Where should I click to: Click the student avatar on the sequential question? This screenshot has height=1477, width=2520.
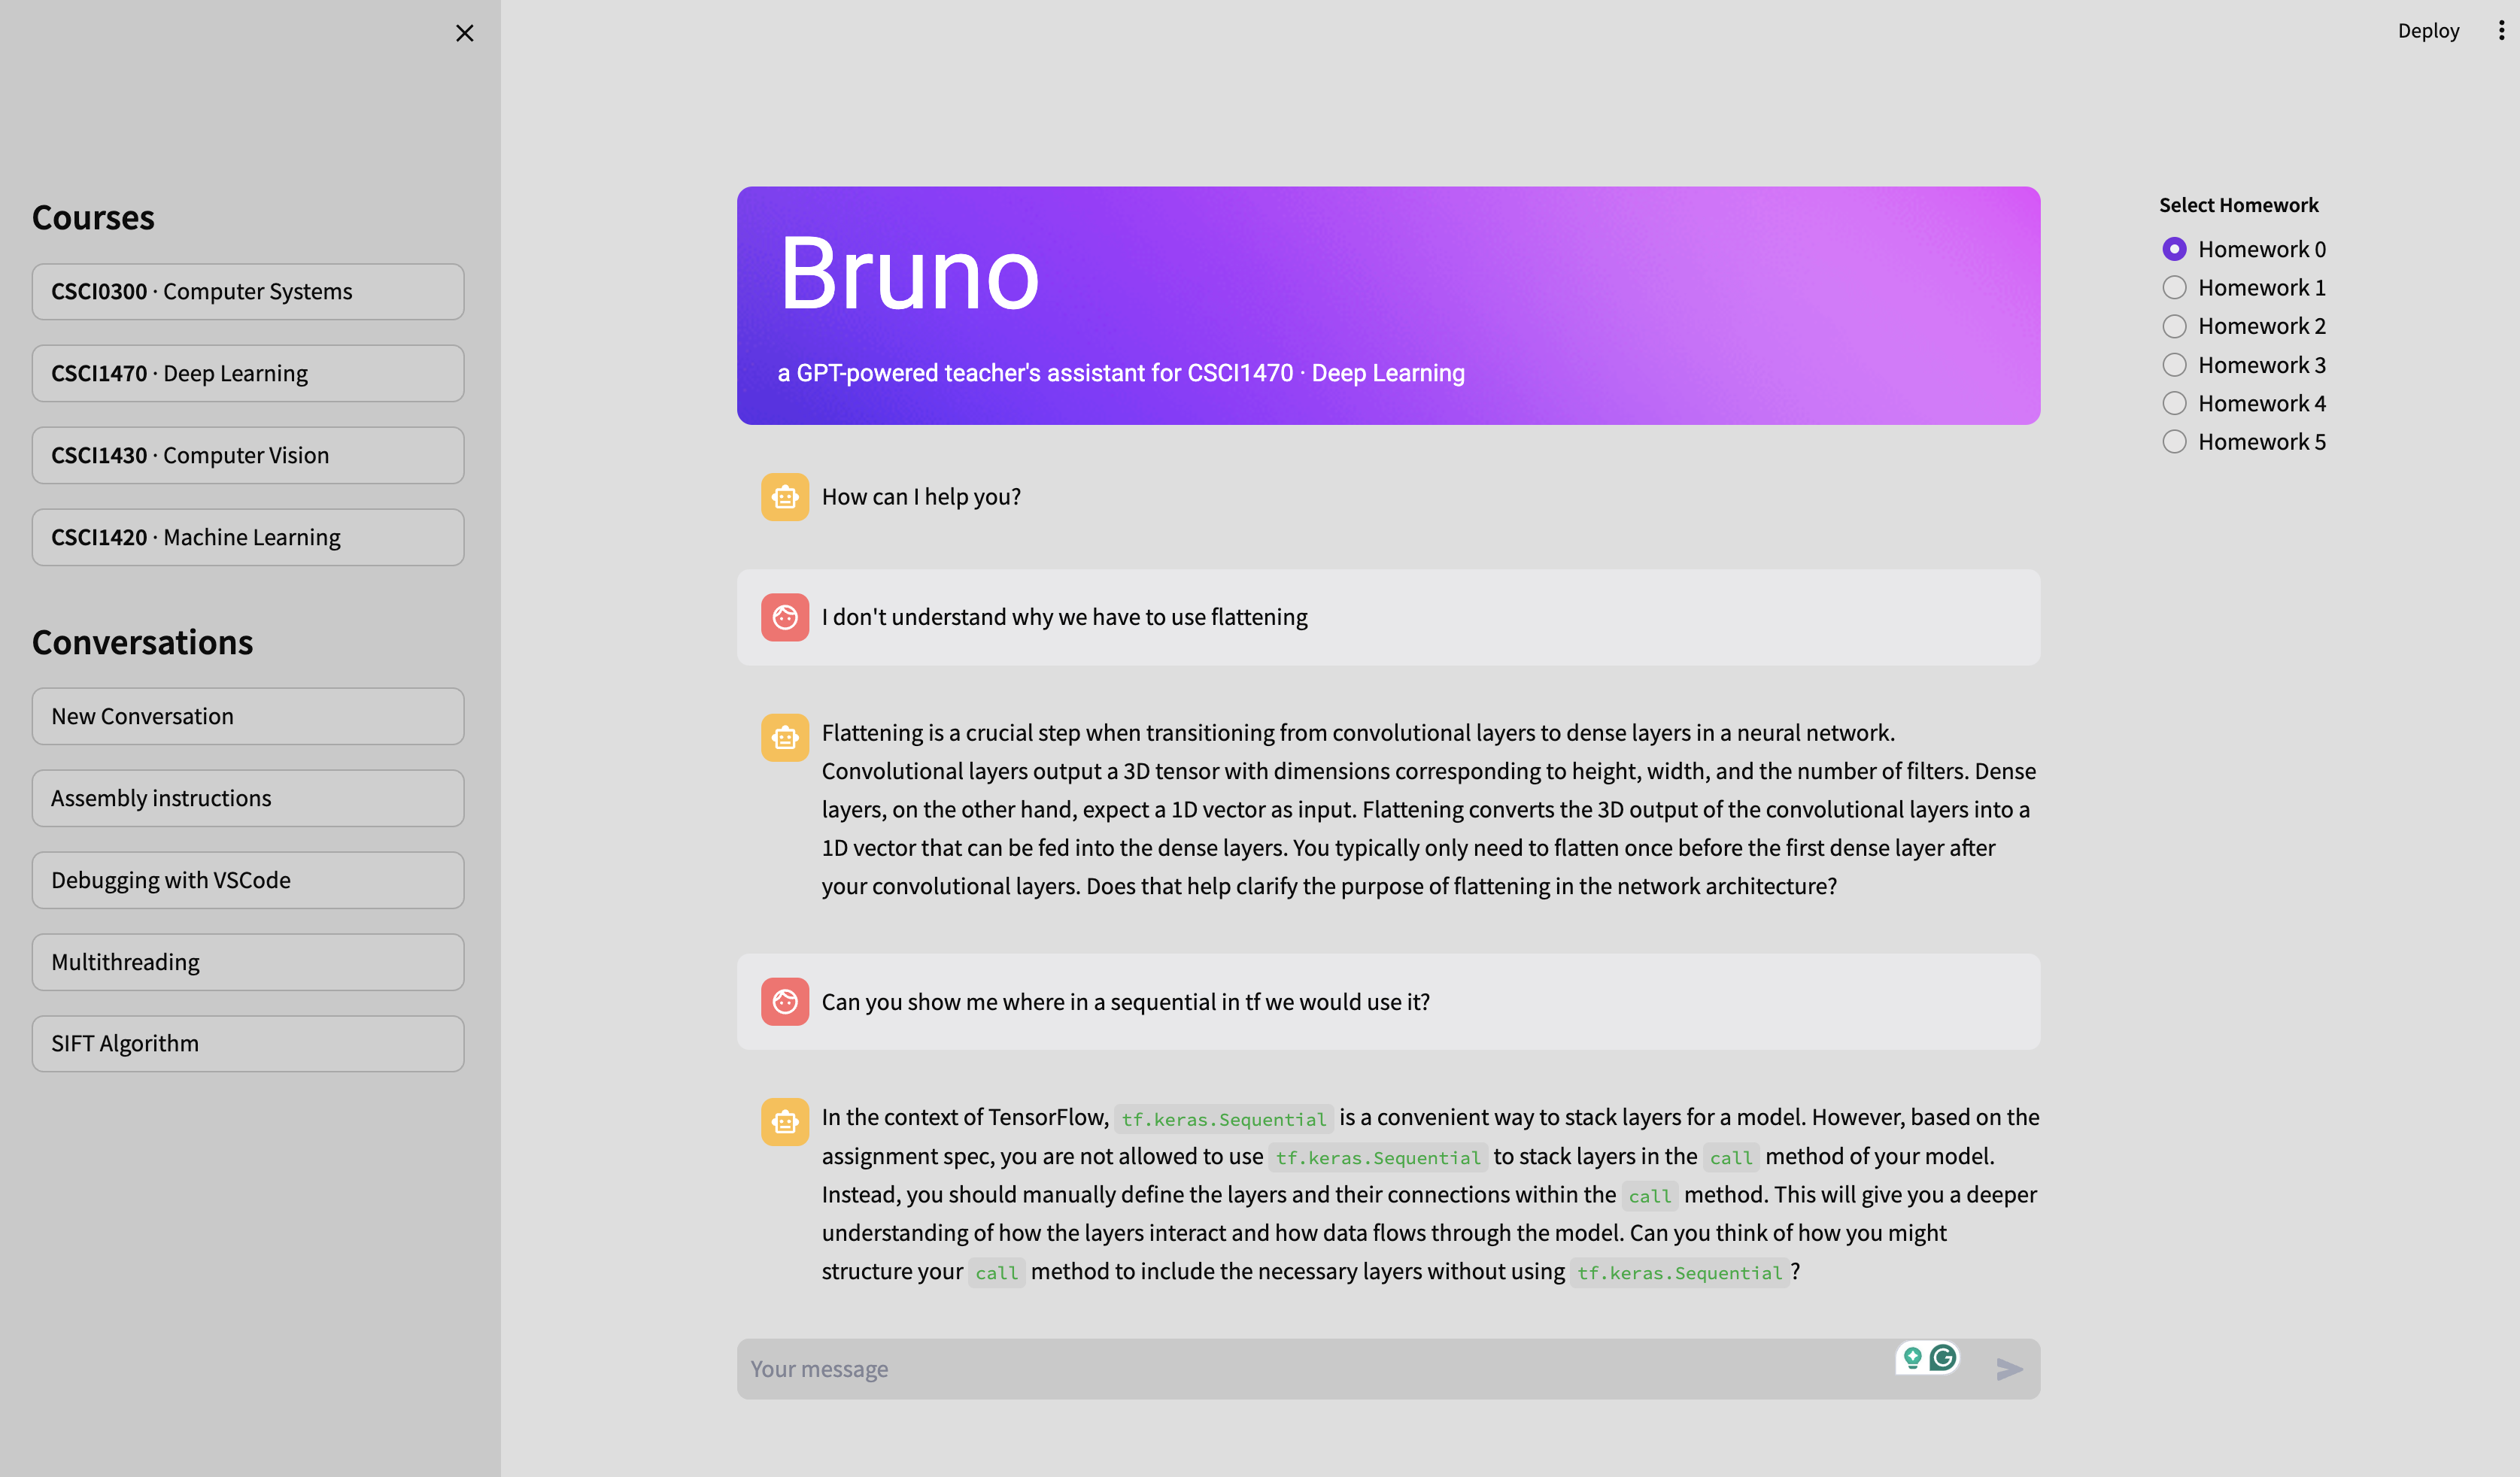[785, 1001]
